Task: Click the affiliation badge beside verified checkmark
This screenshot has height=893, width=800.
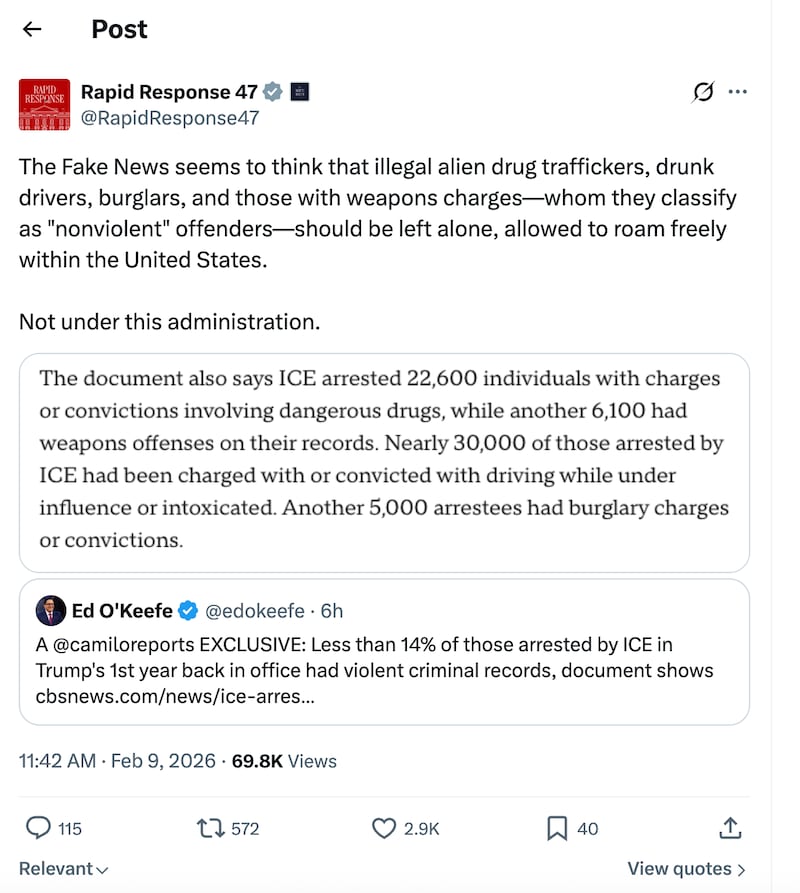Action: (298, 92)
